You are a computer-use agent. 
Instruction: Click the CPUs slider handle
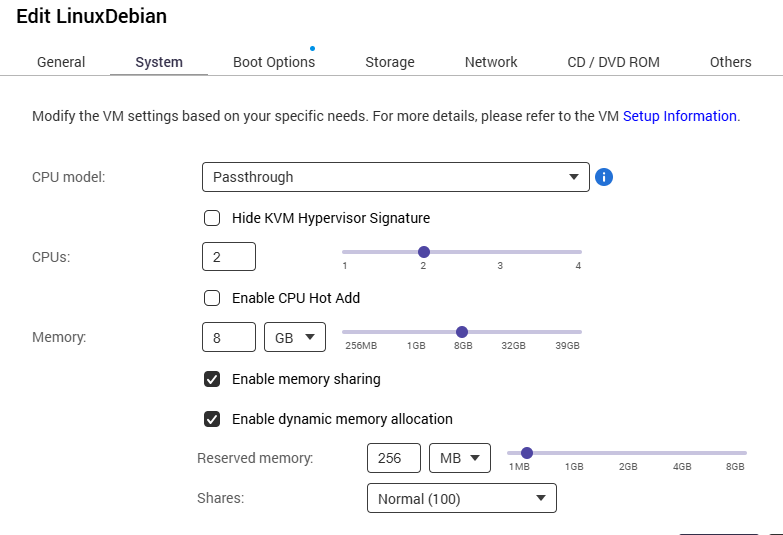pyautogui.click(x=423, y=252)
